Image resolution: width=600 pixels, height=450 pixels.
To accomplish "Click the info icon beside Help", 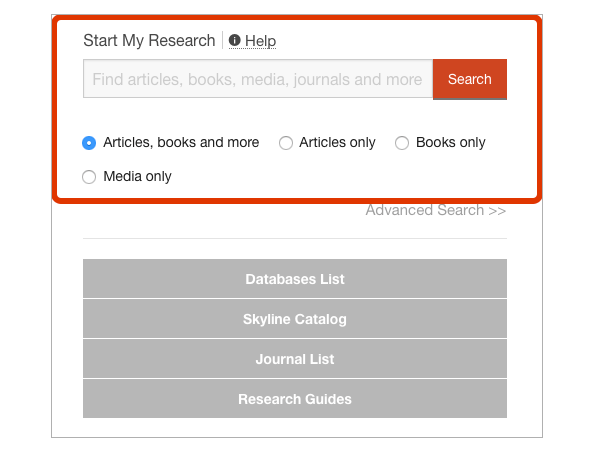I will 235,41.
